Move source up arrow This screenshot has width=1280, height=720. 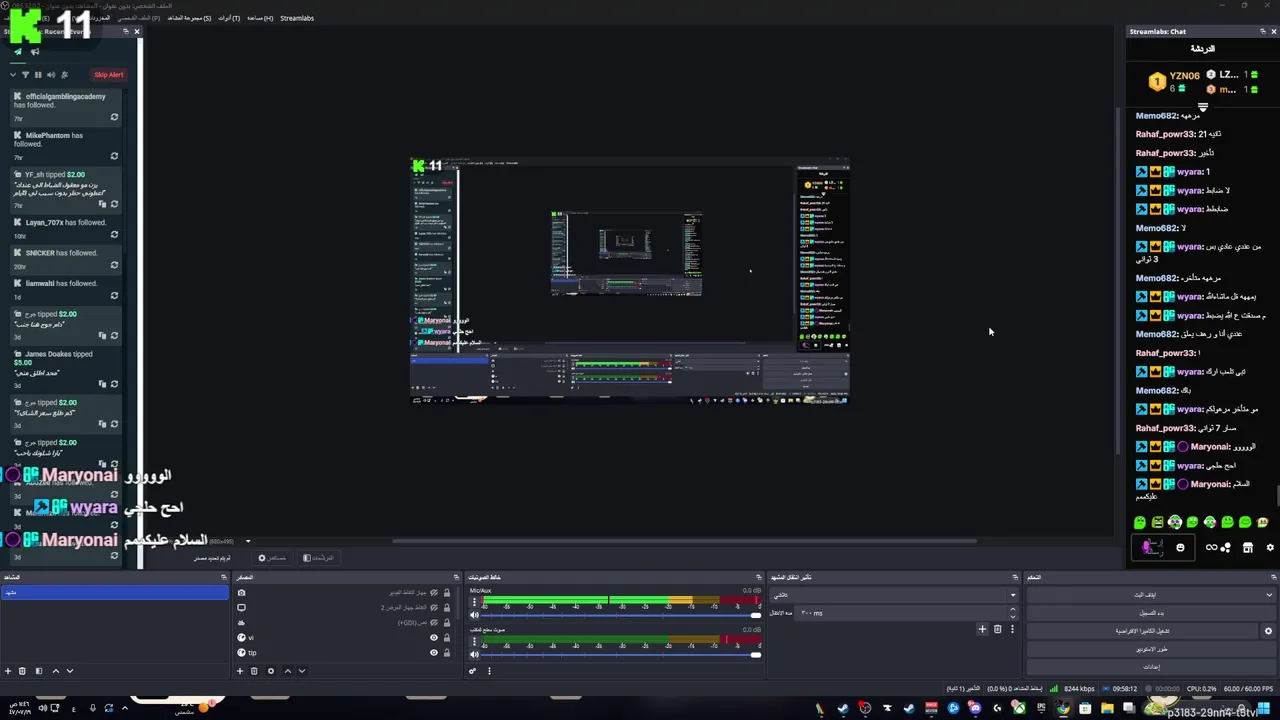click(288, 671)
